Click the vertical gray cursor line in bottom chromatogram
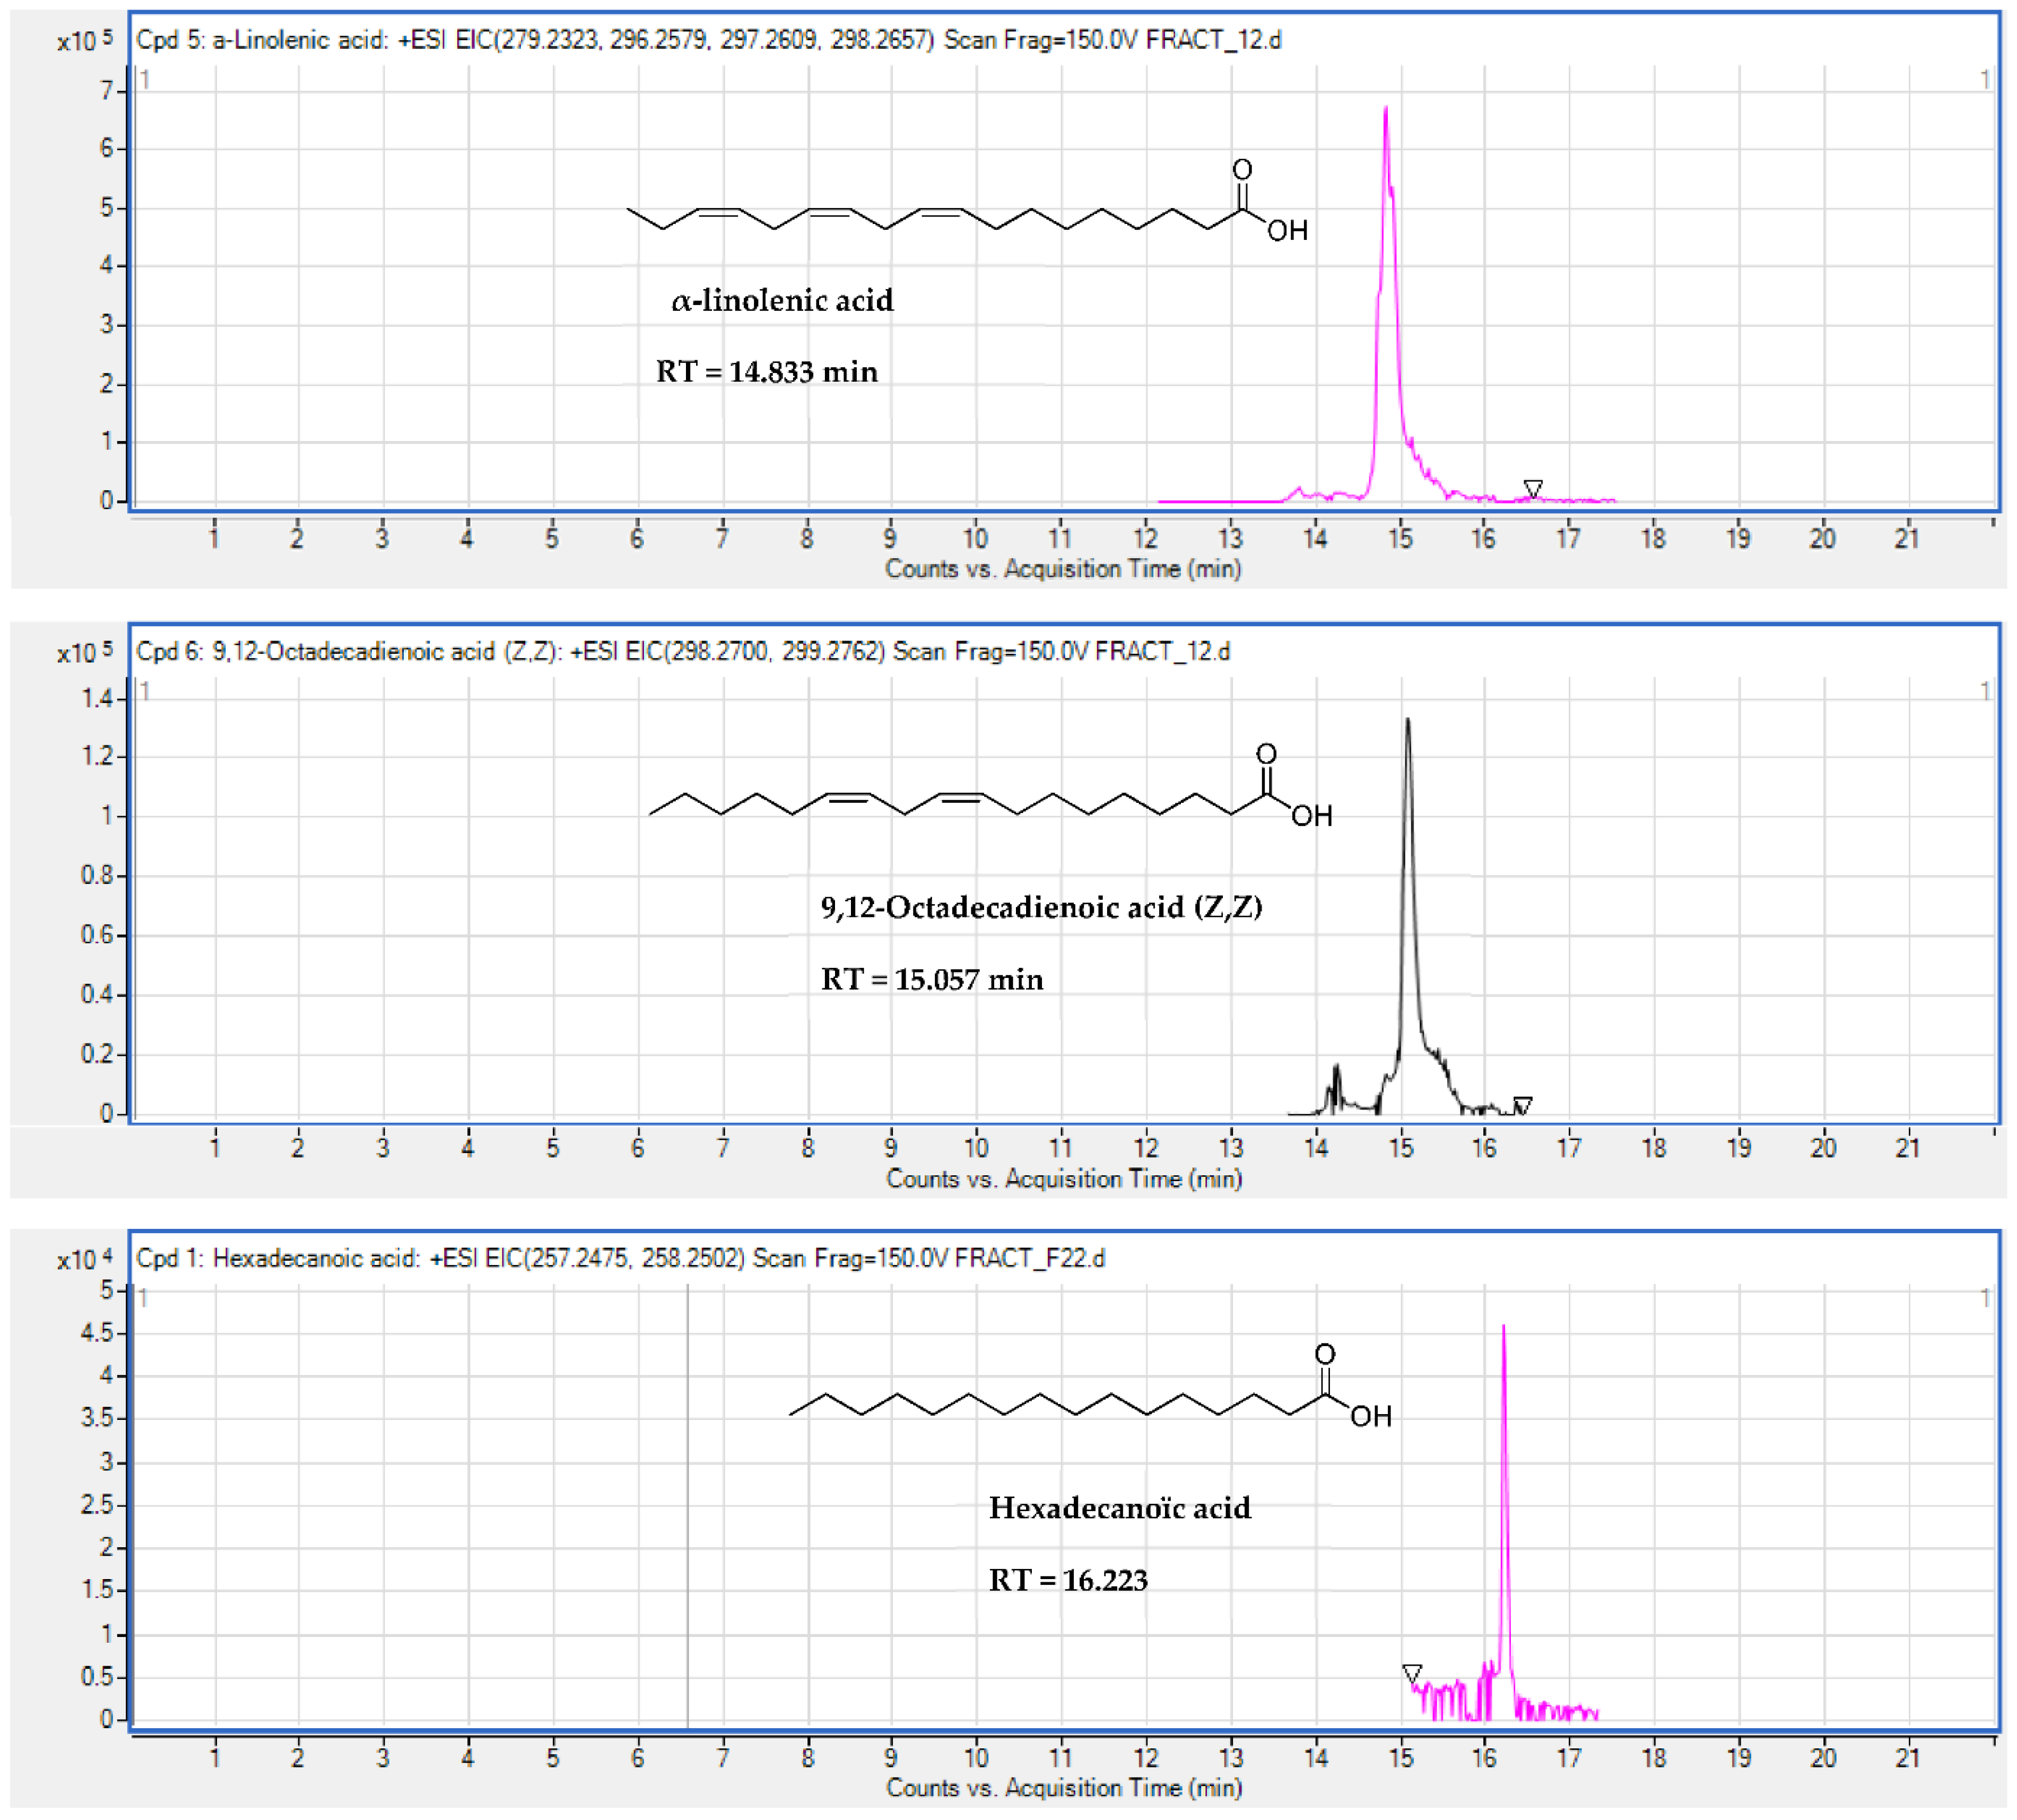The image size is (2017, 1820). coord(688,1500)
